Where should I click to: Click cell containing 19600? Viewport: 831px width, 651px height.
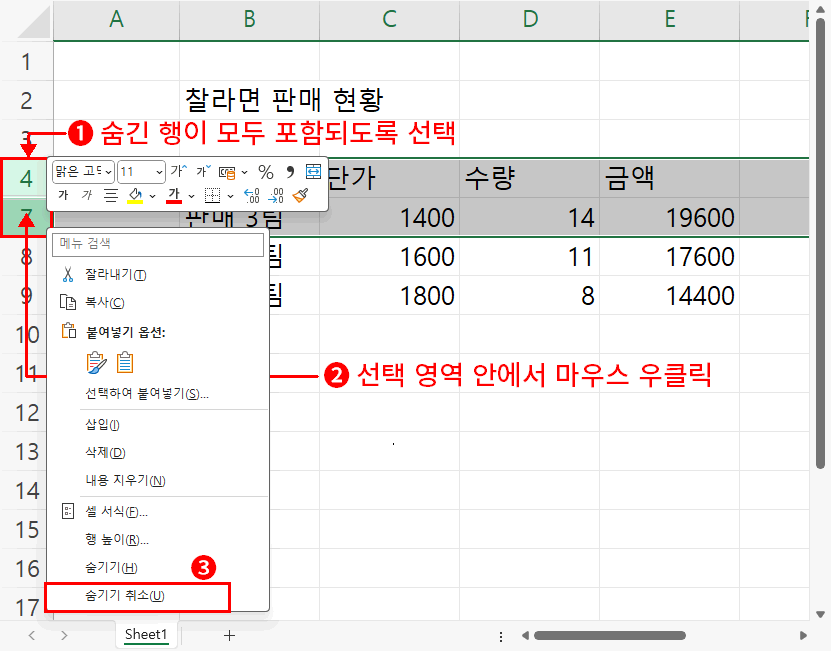[669, 217]
